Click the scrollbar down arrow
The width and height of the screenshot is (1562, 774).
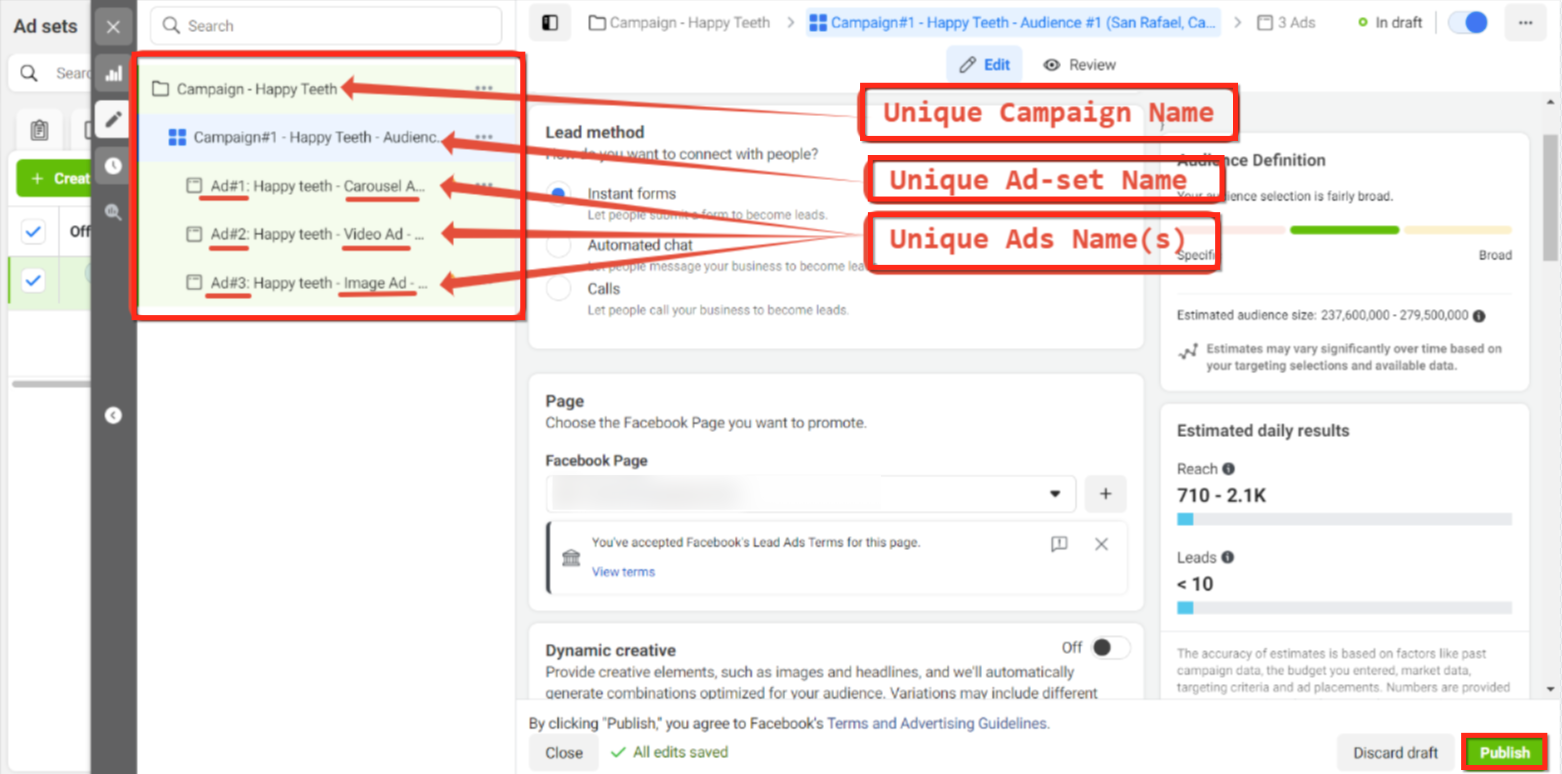pyautogui.click(x=1550, y=689)
